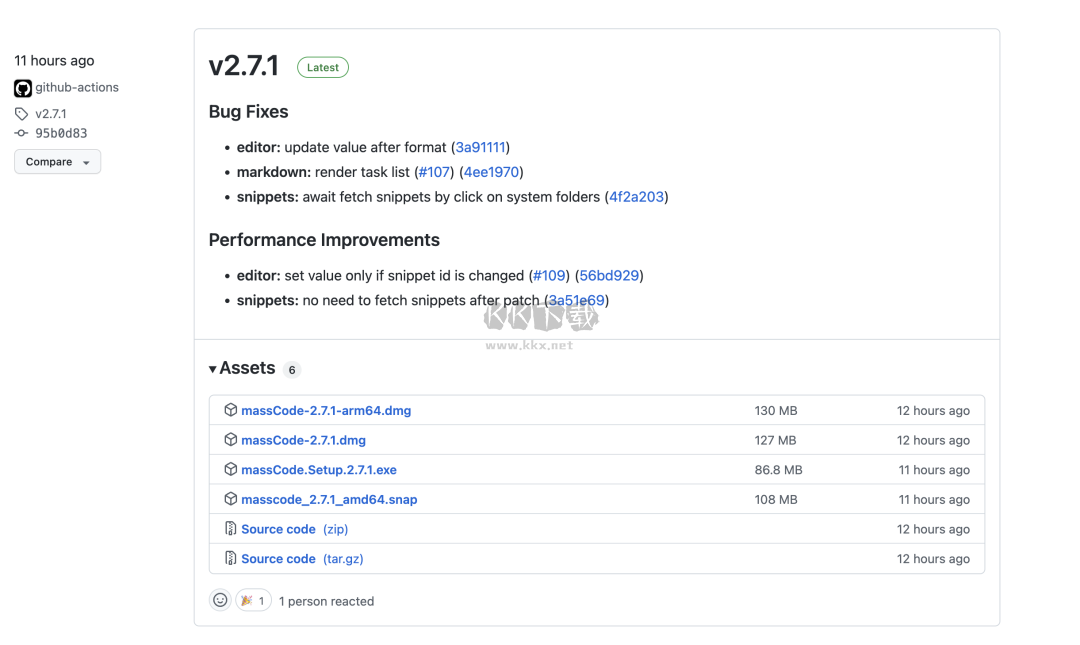Click the commit icon beside 95b0d83
Image resolution: width=1080 pixels, height=645 pixels.
click(22, 133)
